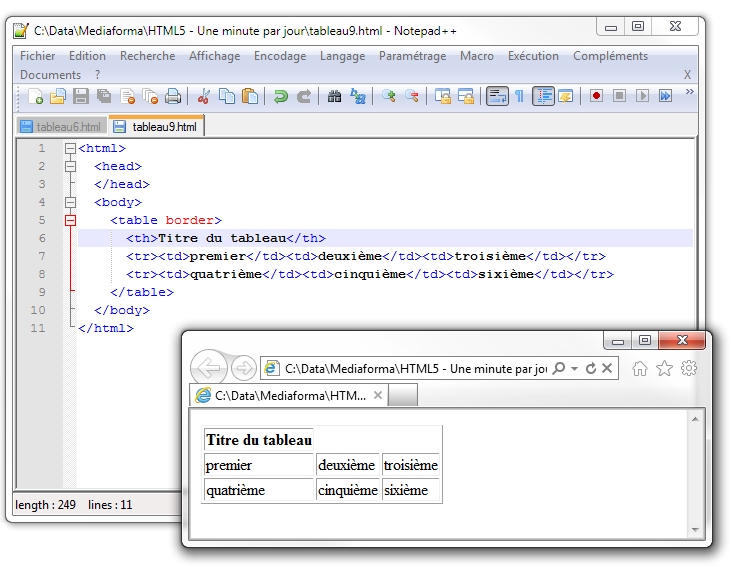Viewport: 732px width, 567px height.
Task: Click the browser refresh button
Action: [x=590, y=369]
